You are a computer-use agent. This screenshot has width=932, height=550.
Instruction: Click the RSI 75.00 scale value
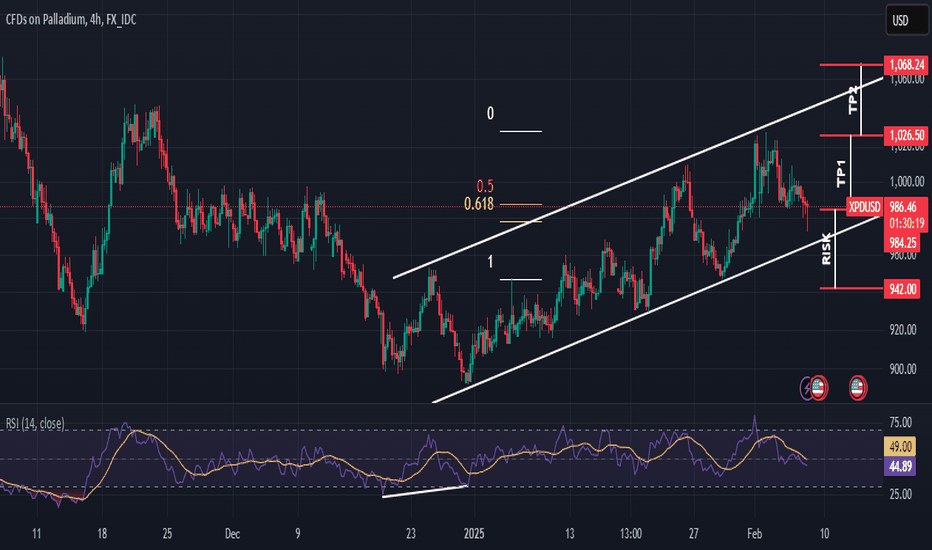pyautogui.click(x=900, y=423)
